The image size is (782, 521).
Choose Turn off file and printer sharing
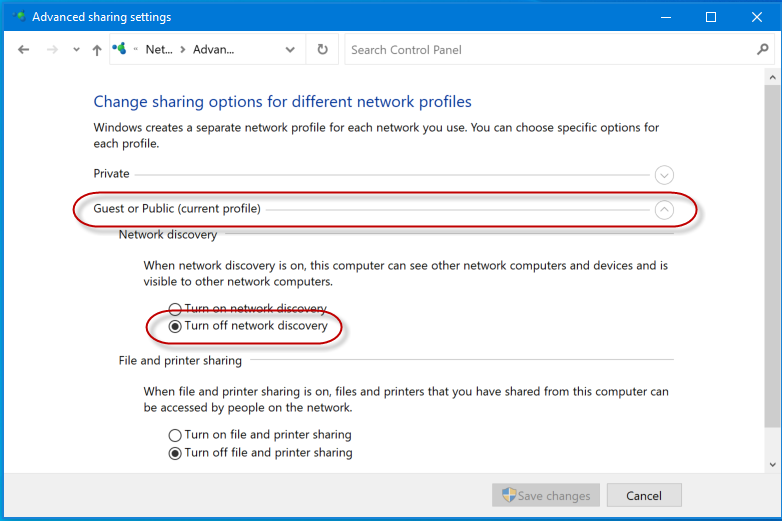176,453
